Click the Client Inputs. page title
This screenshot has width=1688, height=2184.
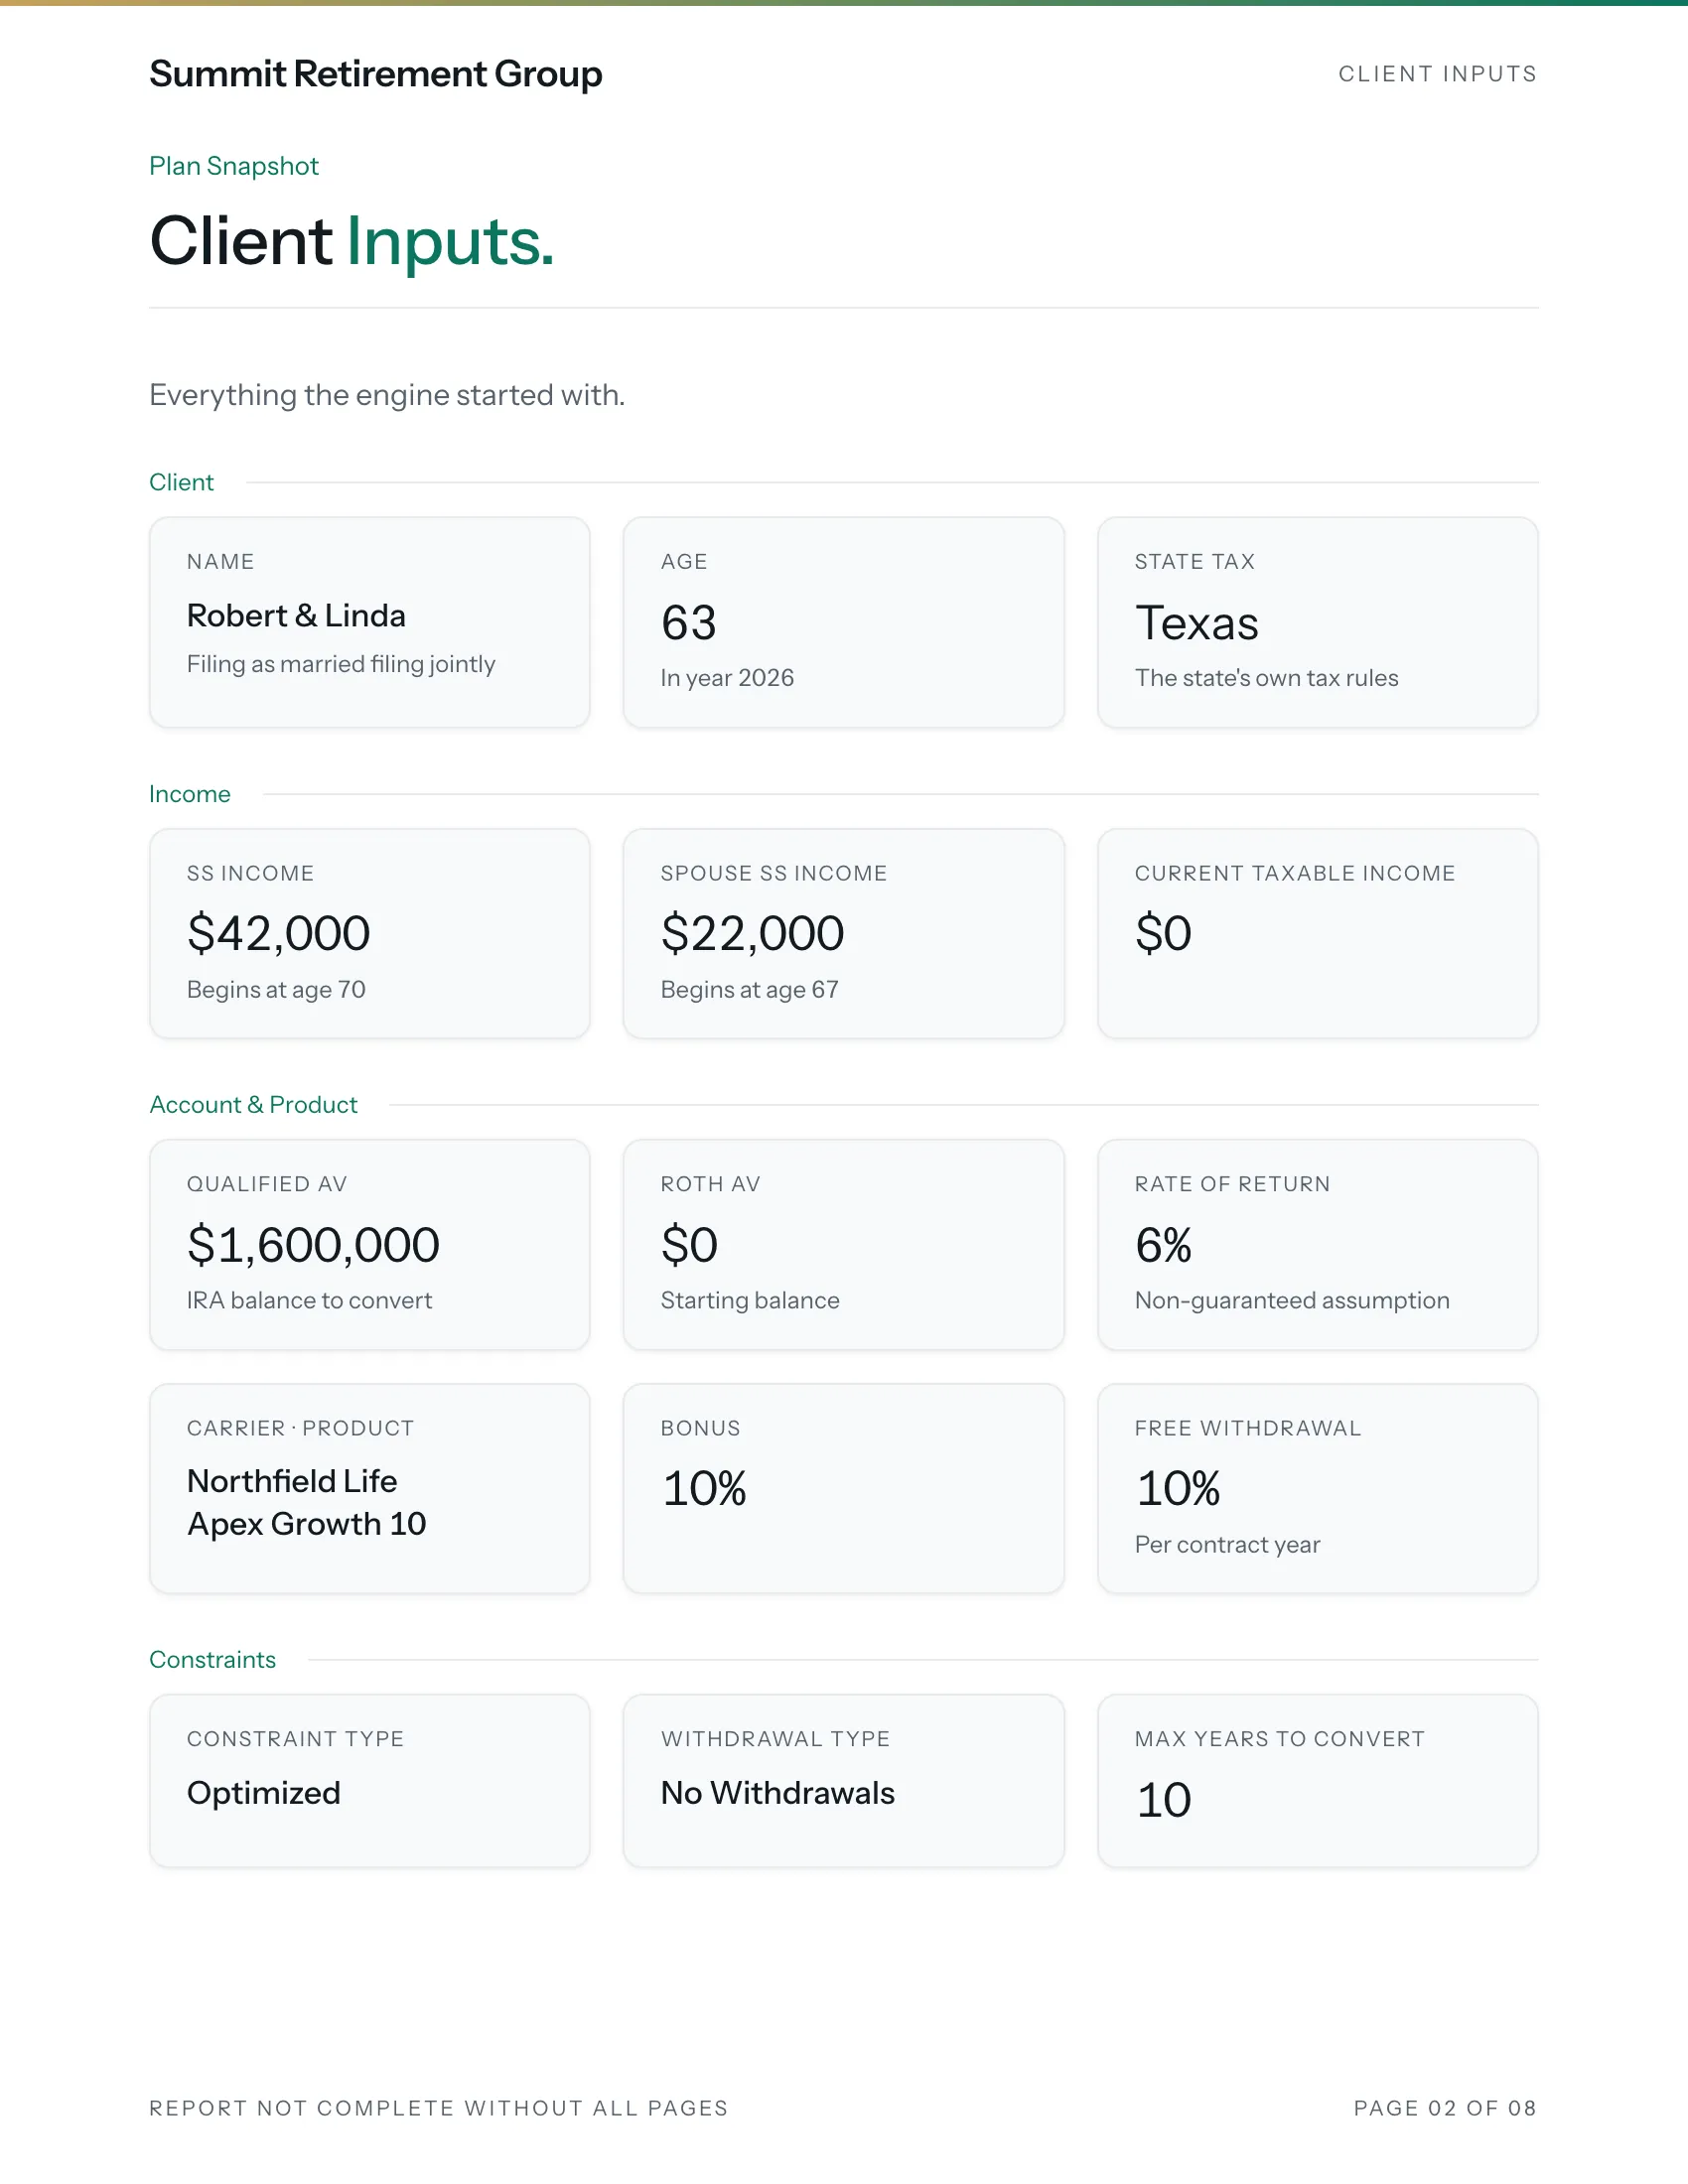click(x=351, y=241)
